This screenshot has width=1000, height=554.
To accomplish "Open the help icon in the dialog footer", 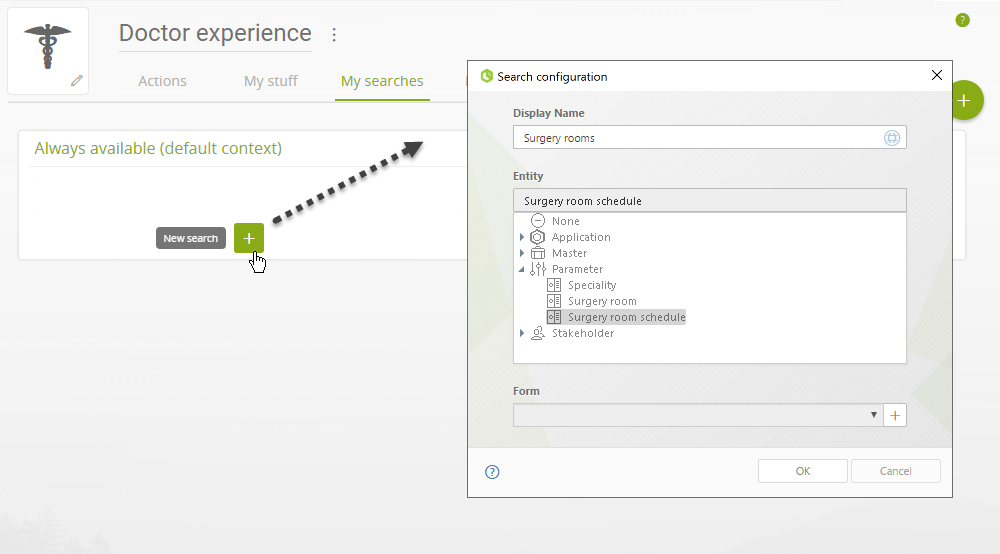I will (x=492, y=472).
